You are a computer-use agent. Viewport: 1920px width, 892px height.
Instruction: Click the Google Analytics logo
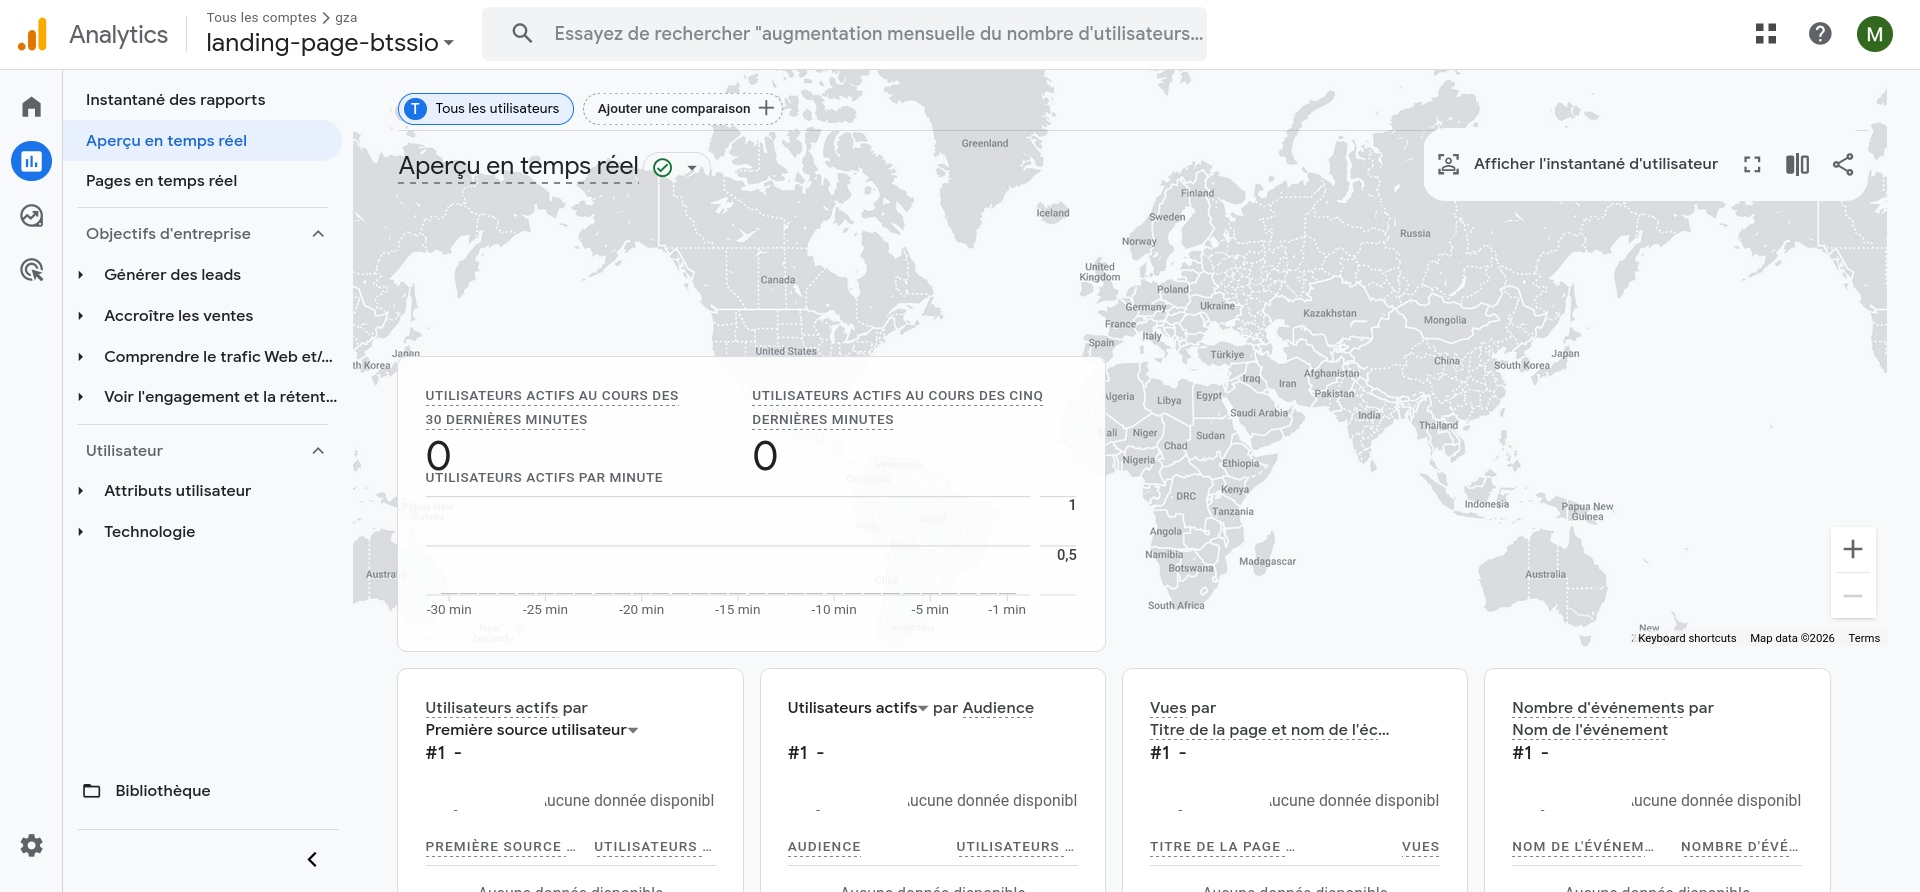[33, 34]
